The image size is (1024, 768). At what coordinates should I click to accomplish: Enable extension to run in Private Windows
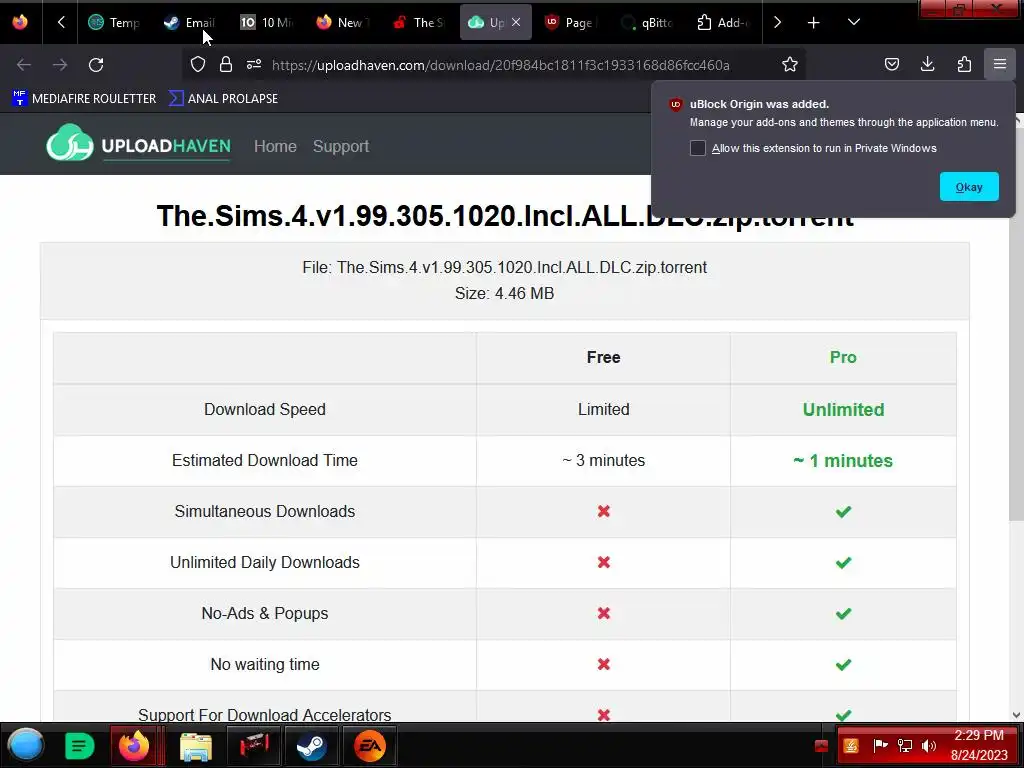[697, 148]
